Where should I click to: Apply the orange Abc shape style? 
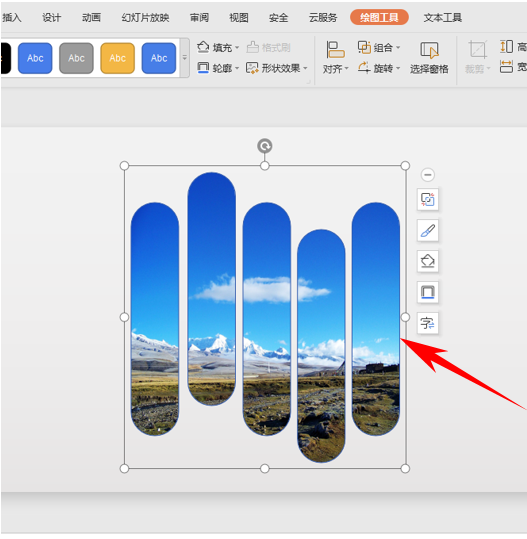(x=118, y=58)
